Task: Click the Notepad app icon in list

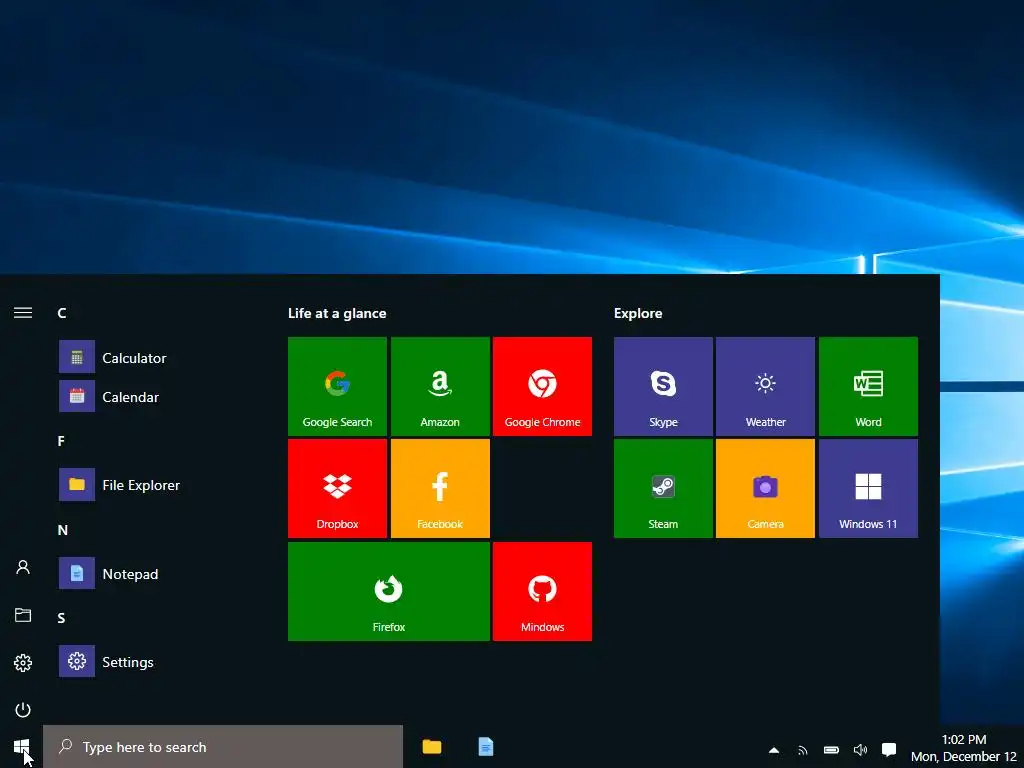Action: [x=77, y=573]
